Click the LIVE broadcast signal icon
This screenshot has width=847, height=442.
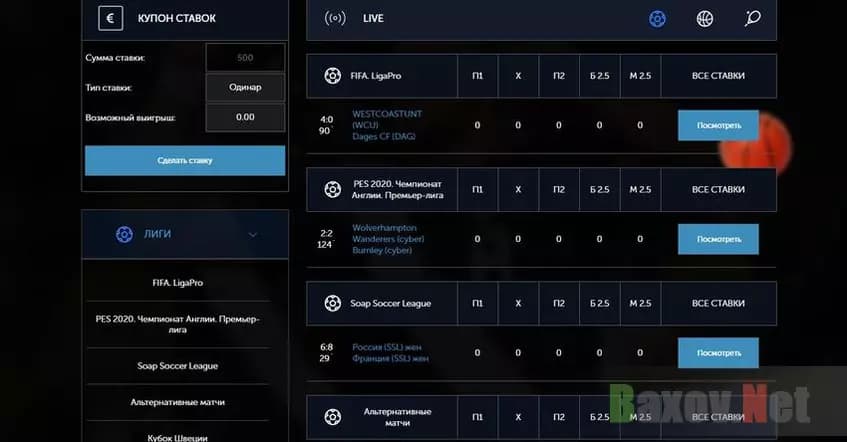click(x=336, y=18)
